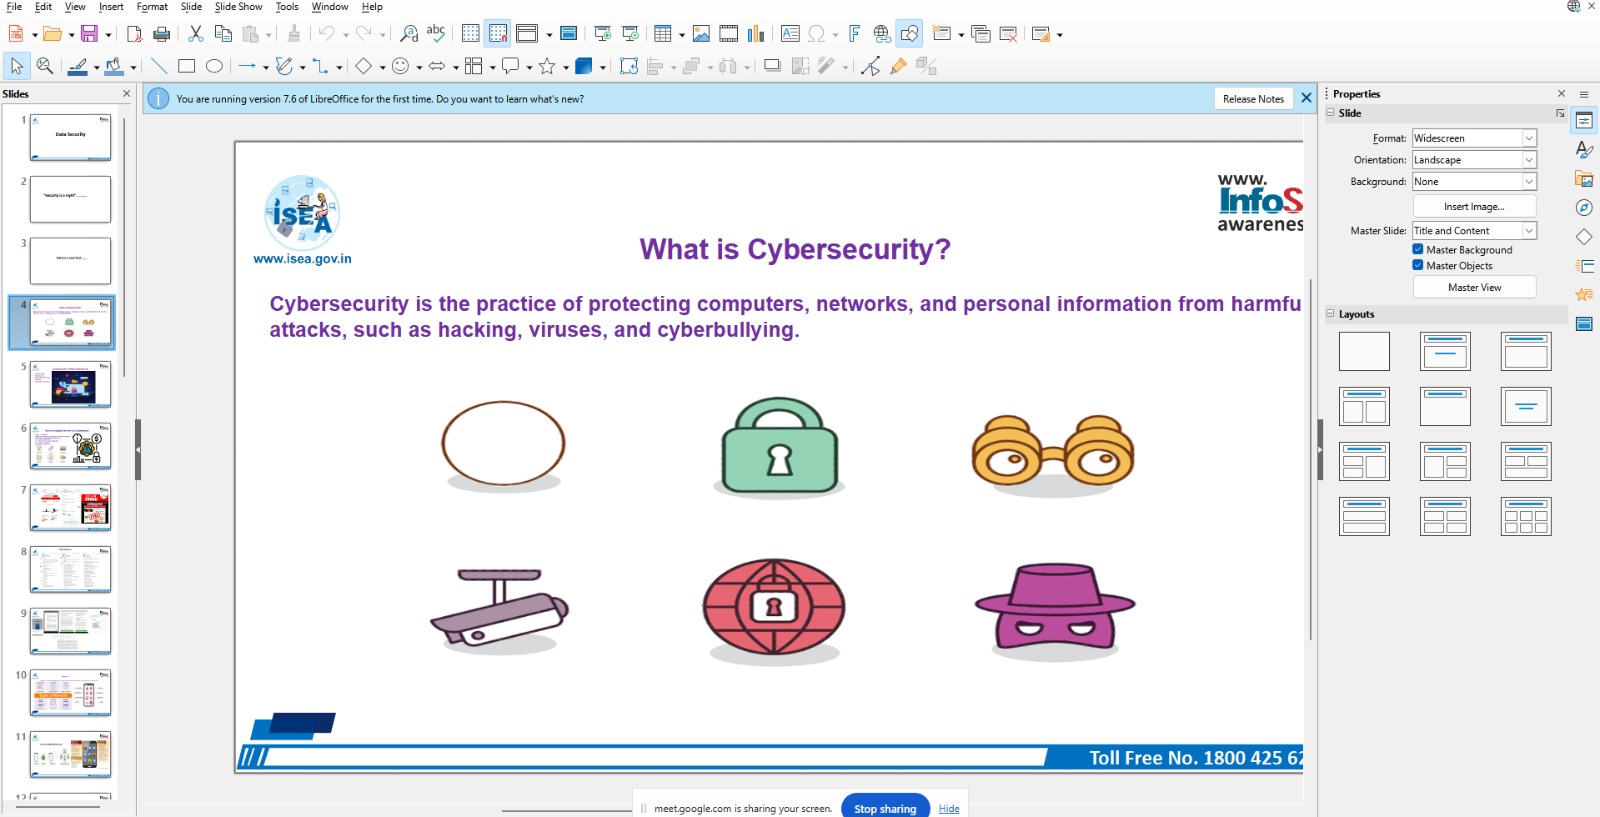Open the Orientation dropdown showing Landscape
The height and width of the screenshot is (817, 1600).
[1474, 160]
